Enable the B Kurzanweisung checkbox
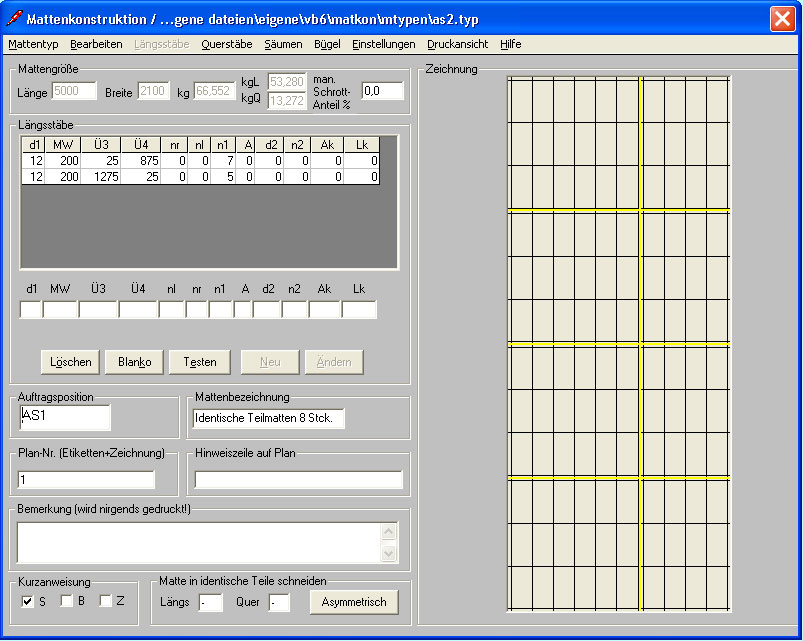The image size is (803, 641). pos(67,601)
